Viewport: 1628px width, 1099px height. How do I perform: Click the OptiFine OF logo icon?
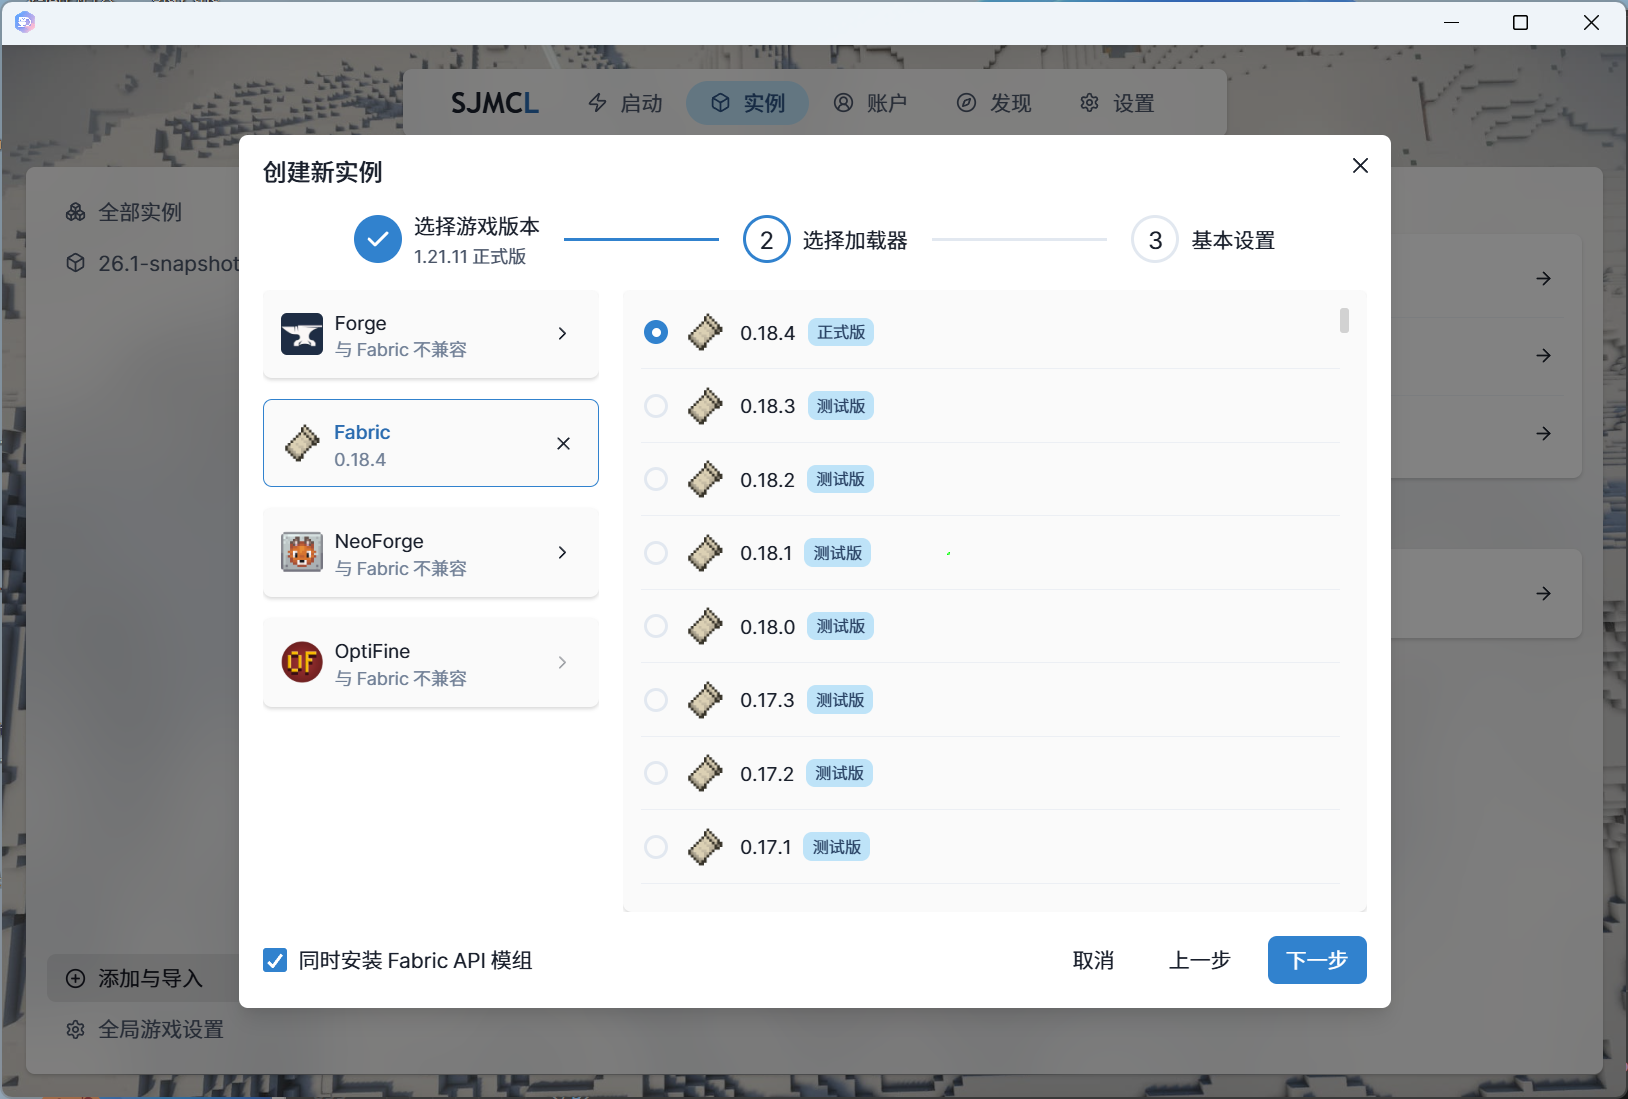pos(301,662)
